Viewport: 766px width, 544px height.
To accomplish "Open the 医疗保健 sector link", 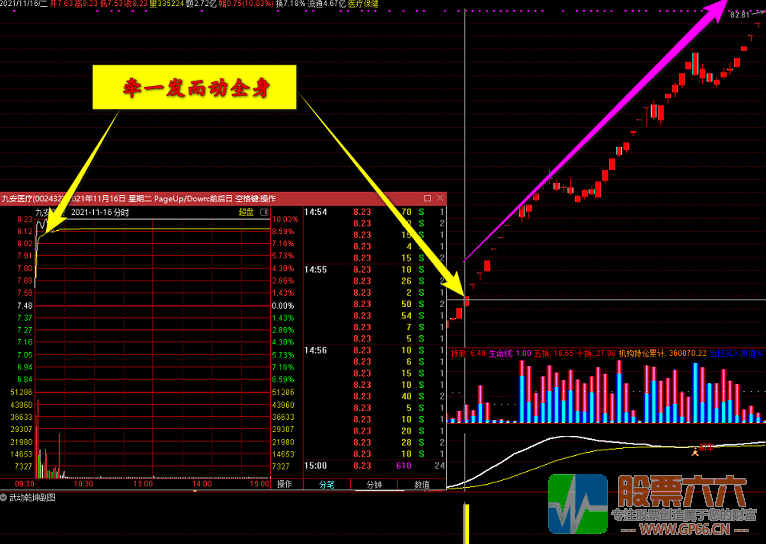I will tap(363, 4).
